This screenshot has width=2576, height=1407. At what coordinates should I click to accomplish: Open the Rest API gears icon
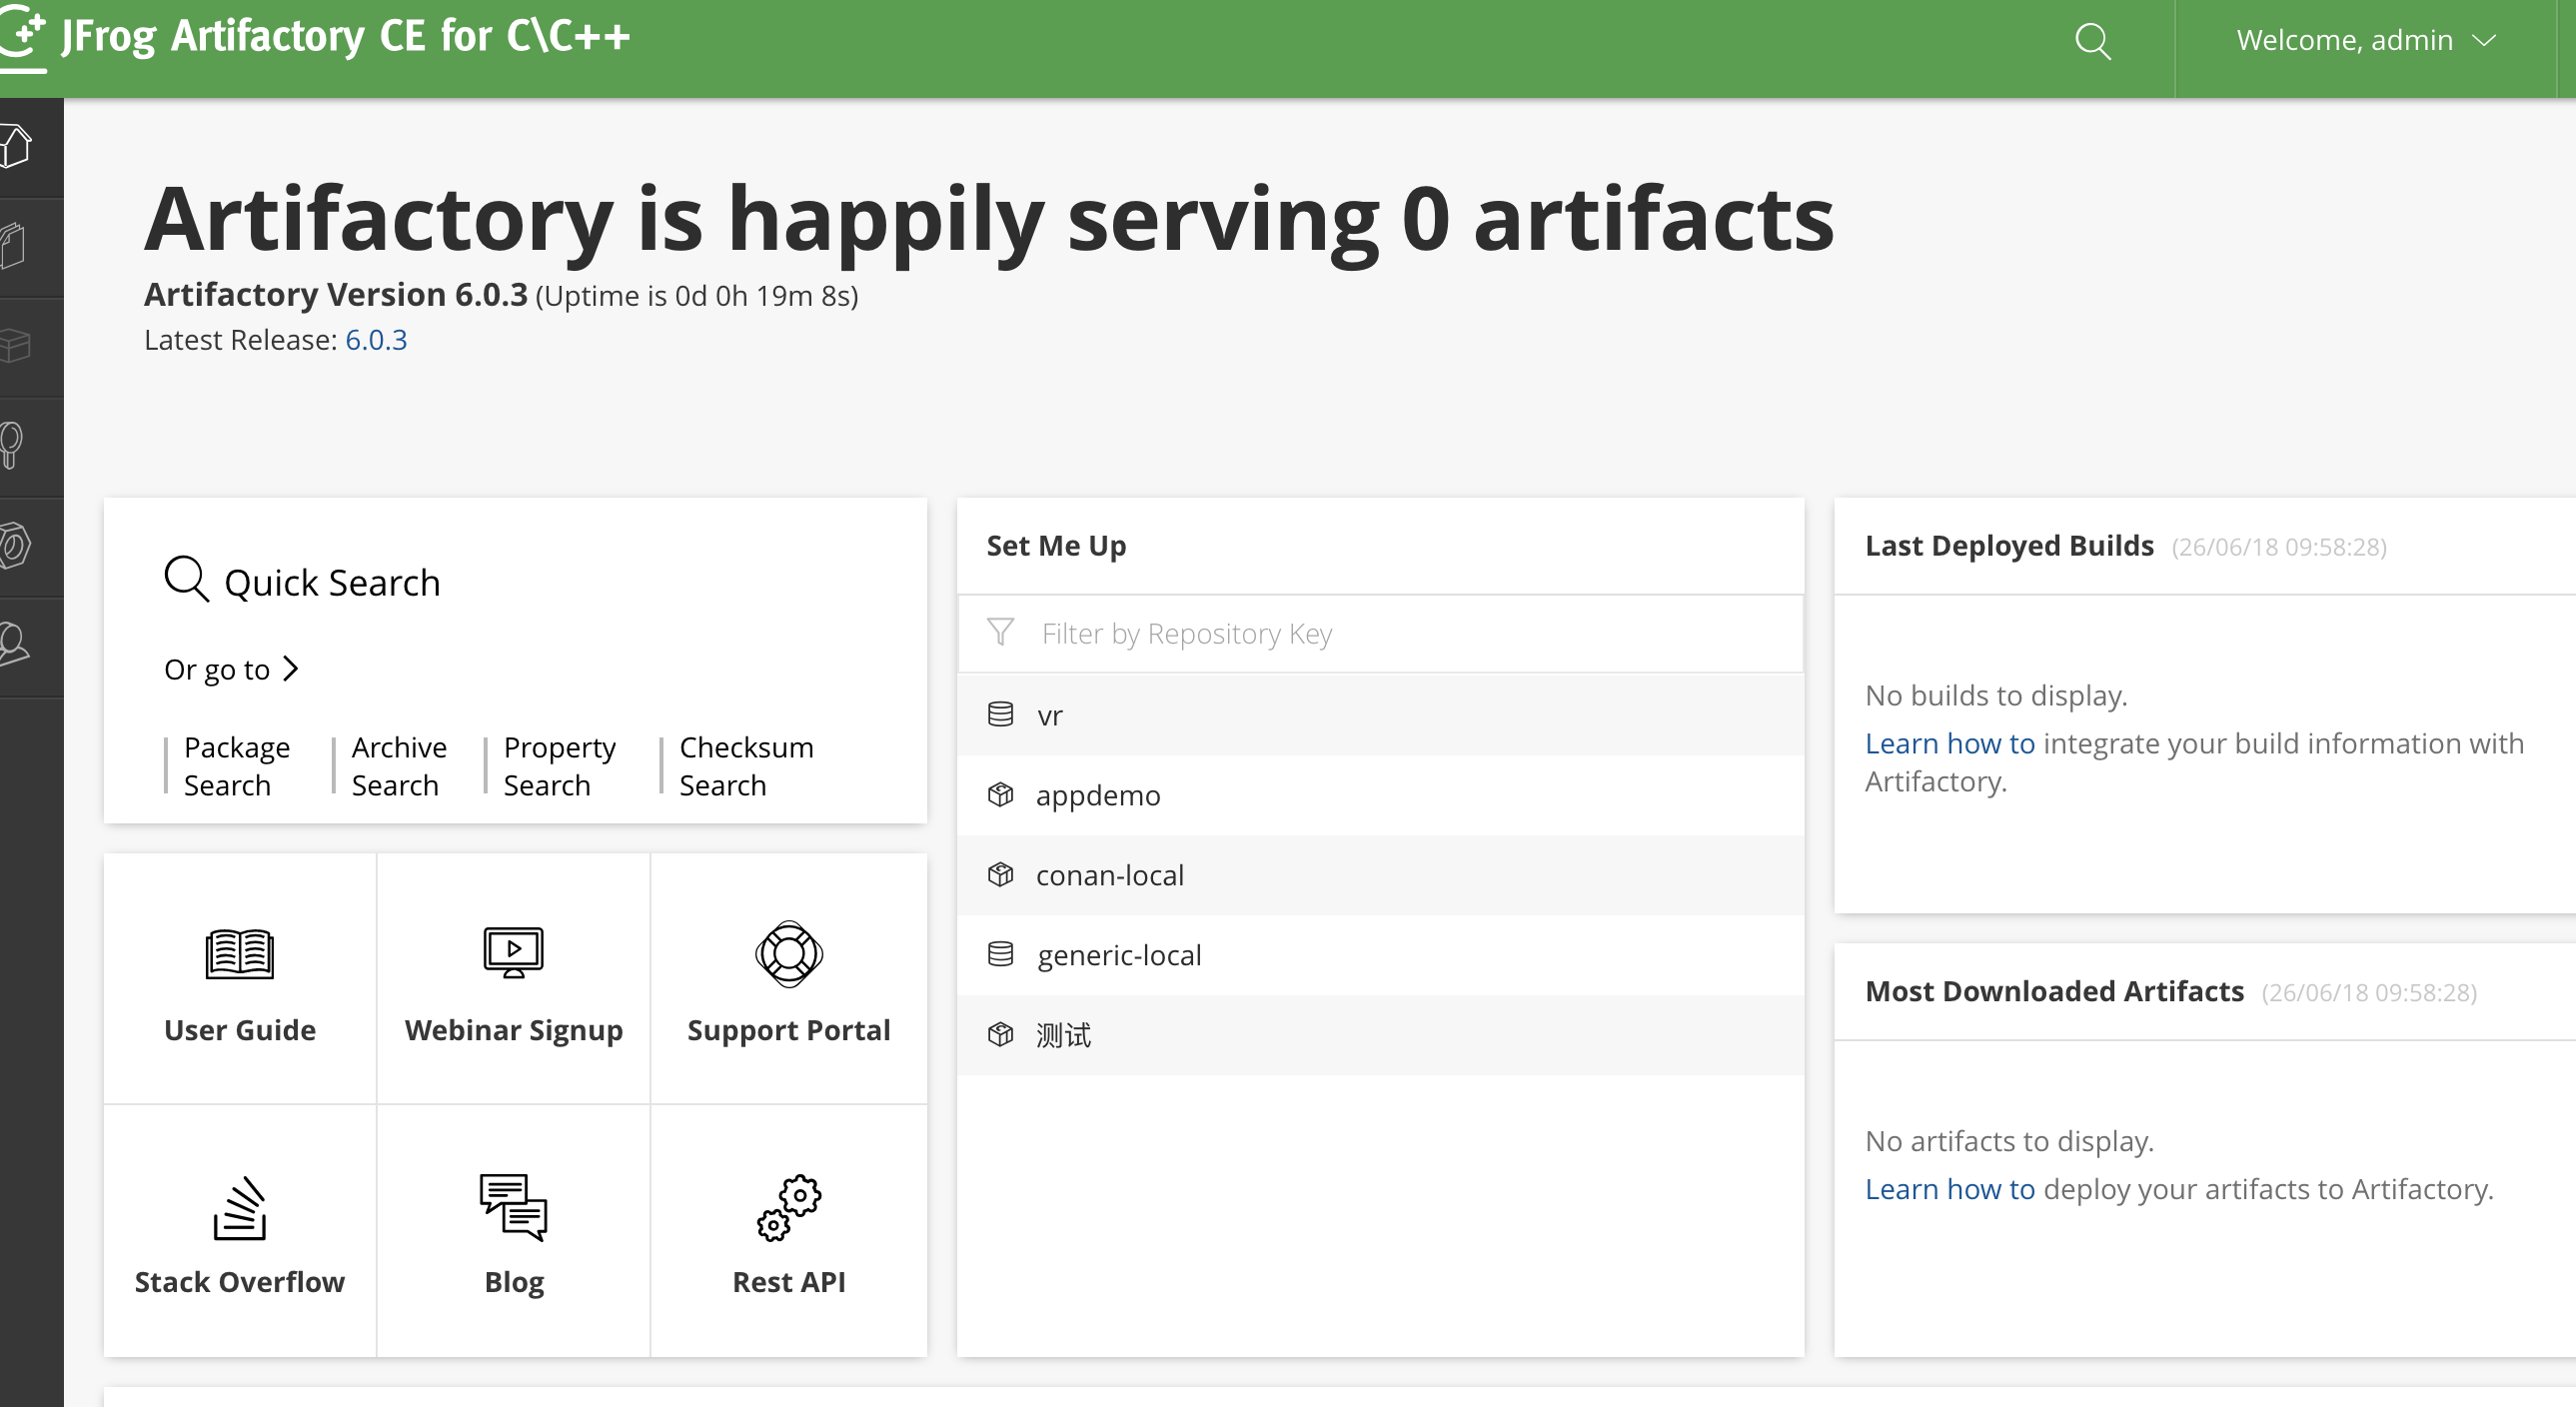pyautogui.click(x=789, y=1208)
